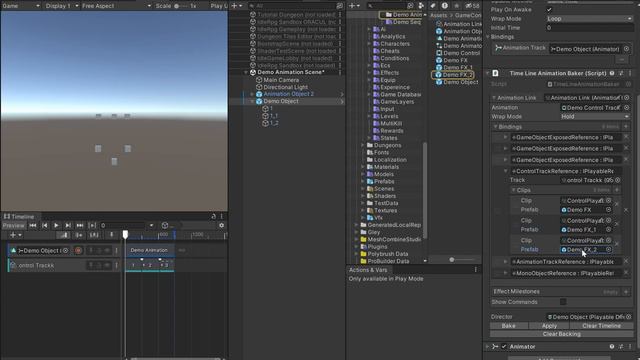Click the Bake button
The height and width of the screenshot is (360, 640).
pos(509,326)
